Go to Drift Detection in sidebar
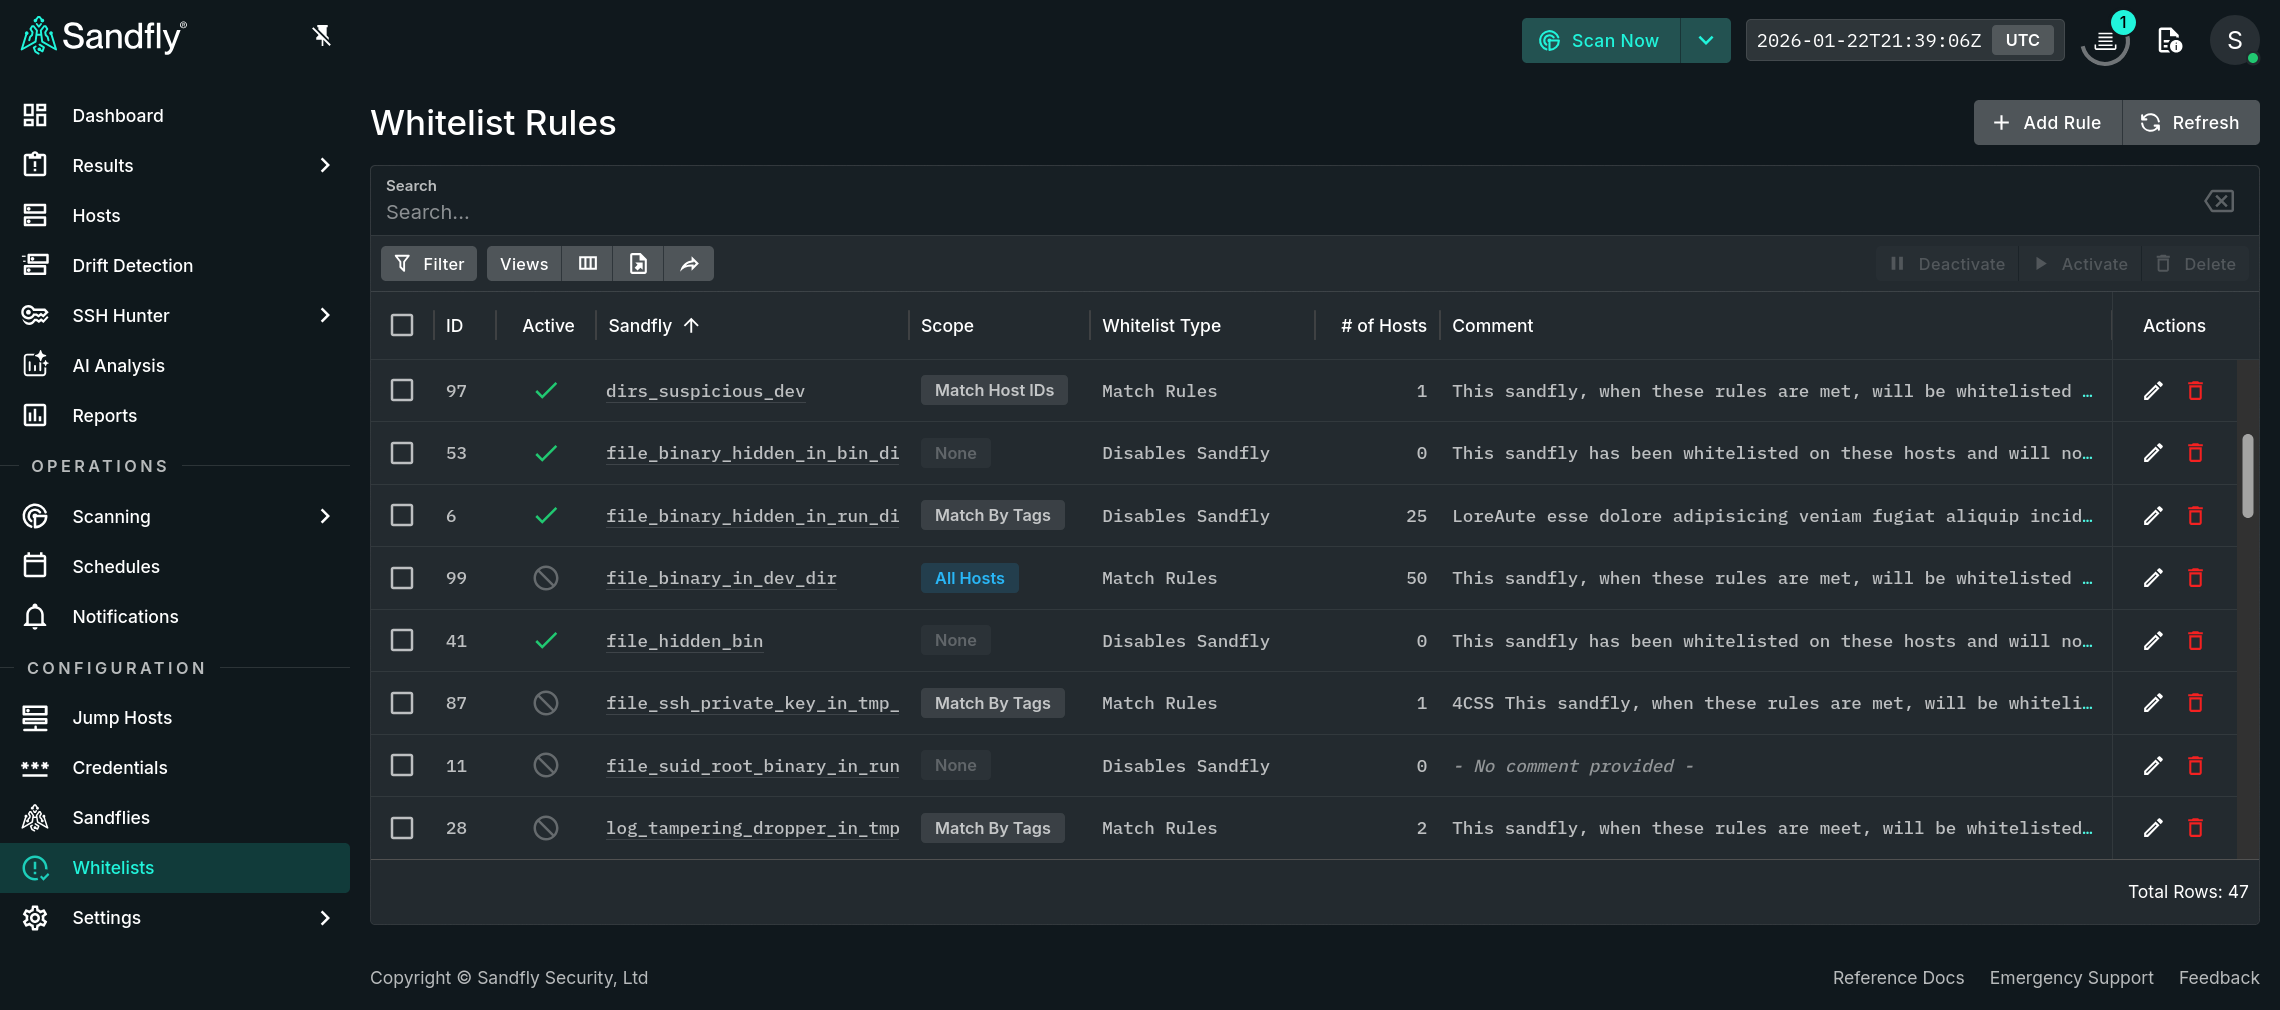Viewport: 2280px width, 1010px height. [x=133, y=265]
